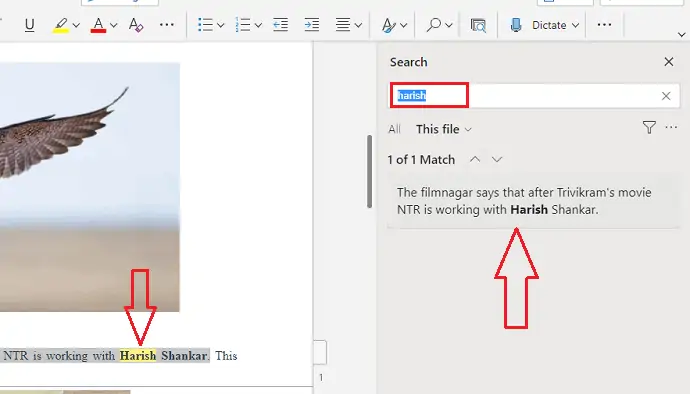Go to the previous match chevron
The height and width of the screenshot is (394, 690).
[475, 159]
